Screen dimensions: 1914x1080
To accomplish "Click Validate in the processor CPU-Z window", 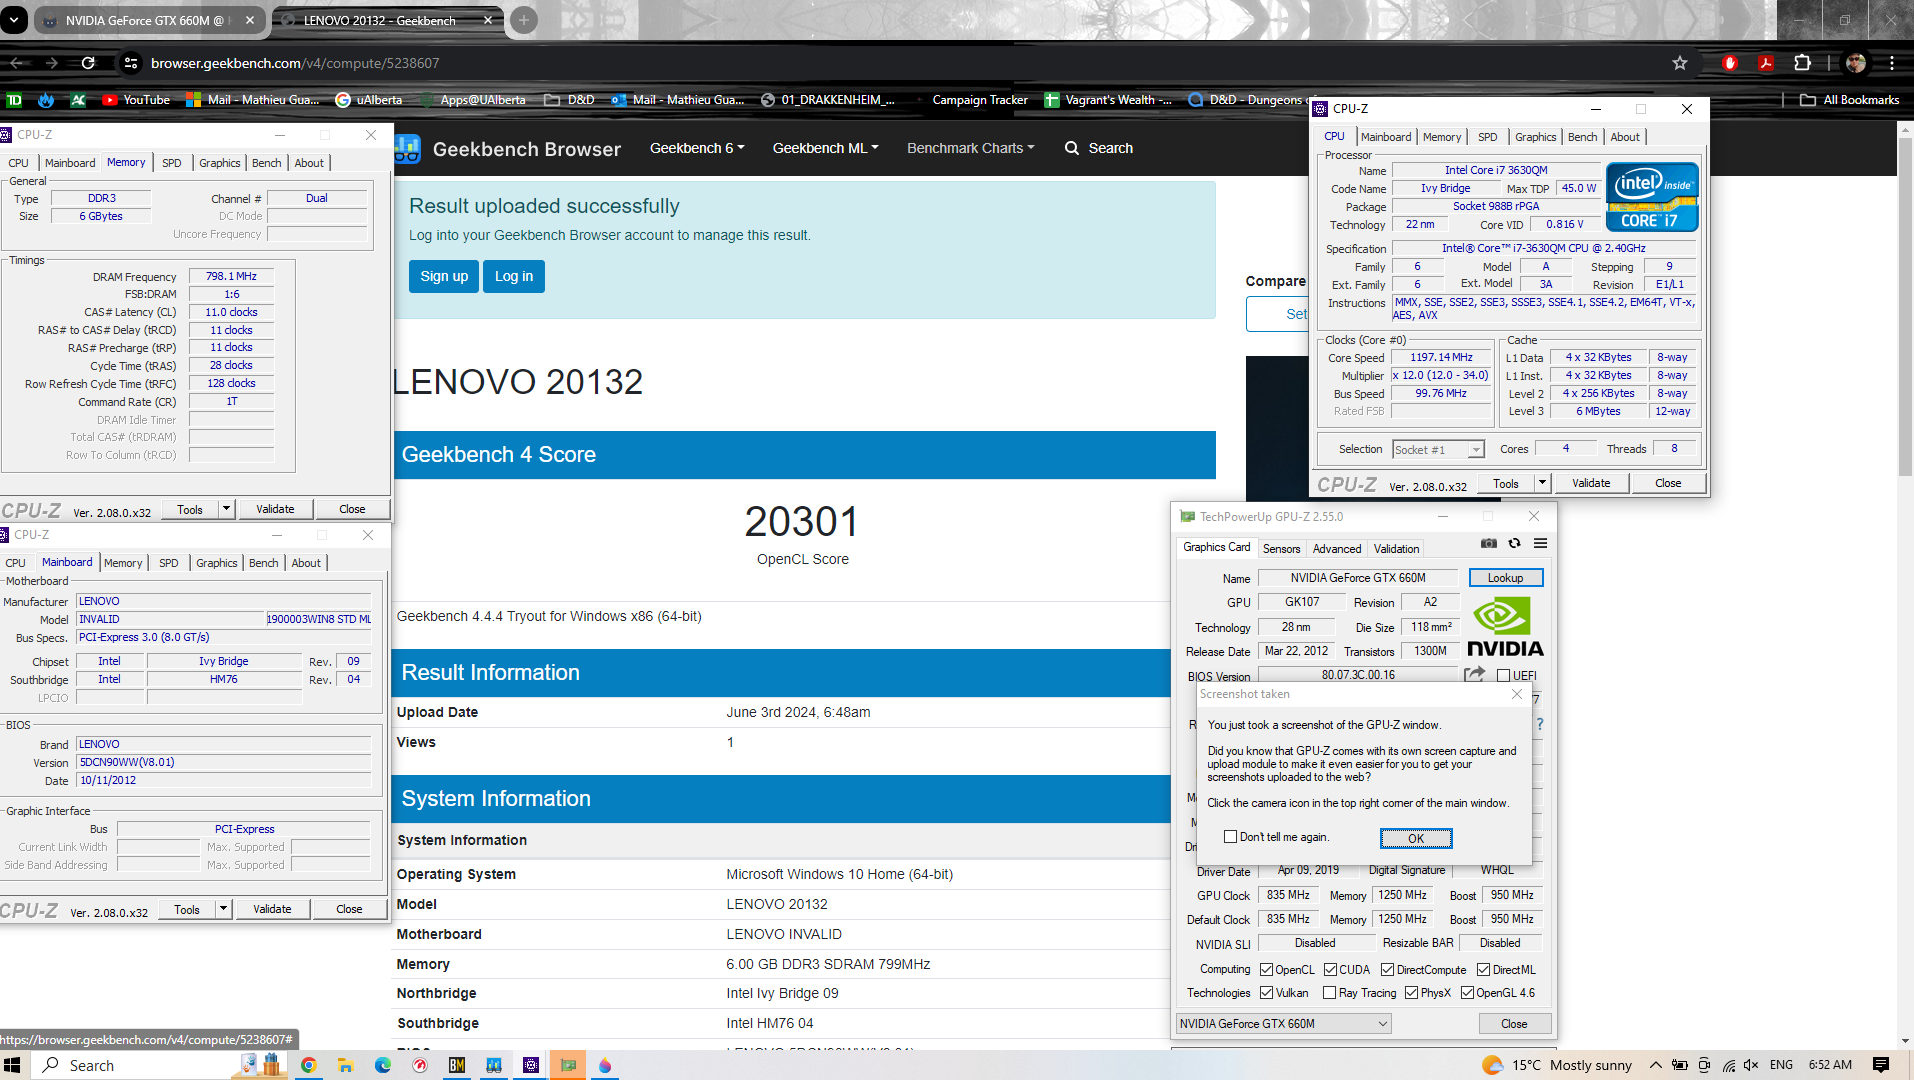I will pos(1591,483).
